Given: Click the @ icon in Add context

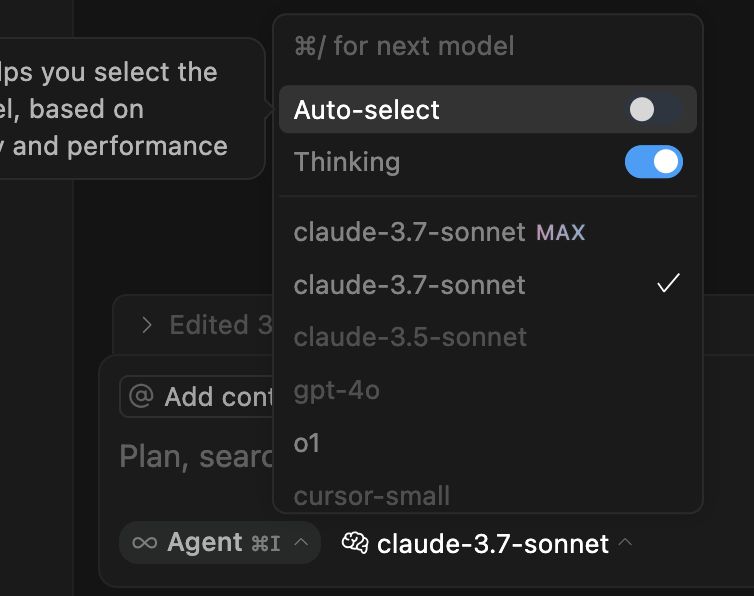Looking at the screenshot, I should [x=141, y=396].
